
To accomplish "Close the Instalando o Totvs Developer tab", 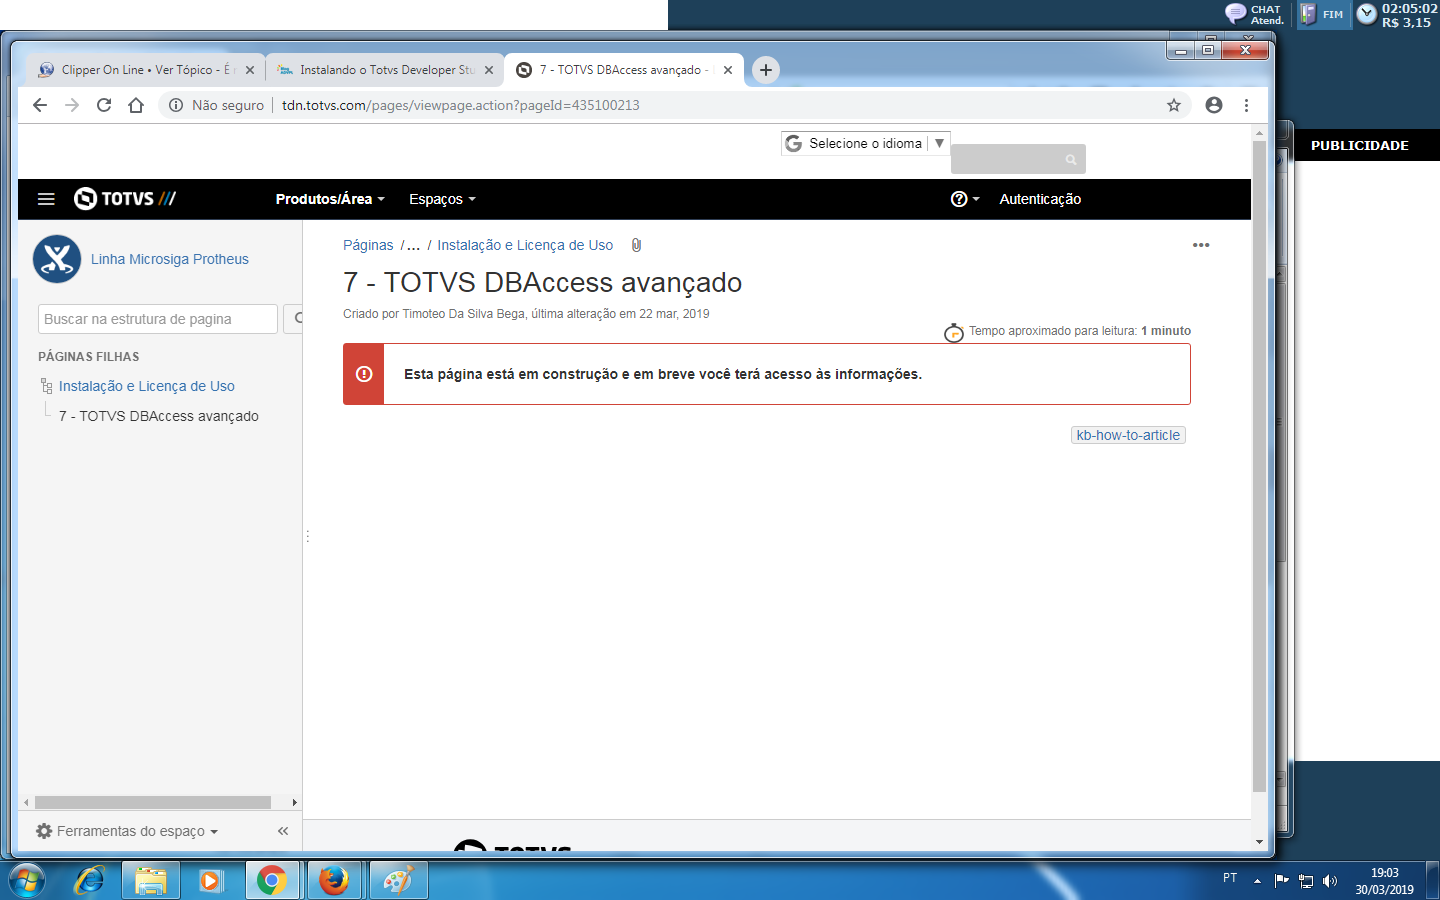I will tap(489, 70).
